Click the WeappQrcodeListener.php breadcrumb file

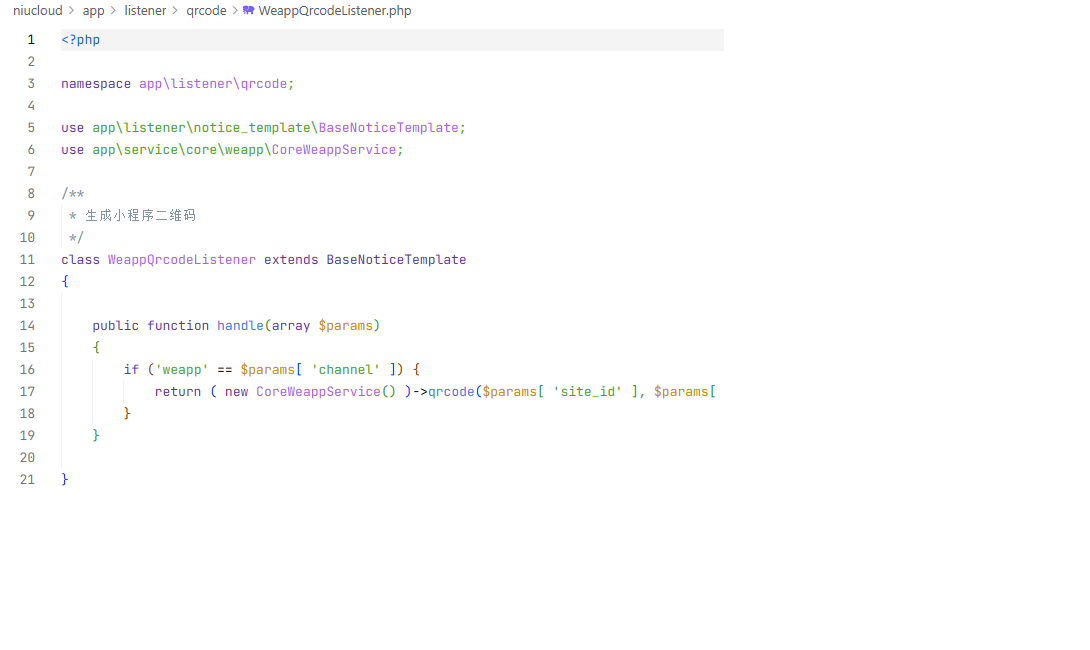tap(335, 10)
